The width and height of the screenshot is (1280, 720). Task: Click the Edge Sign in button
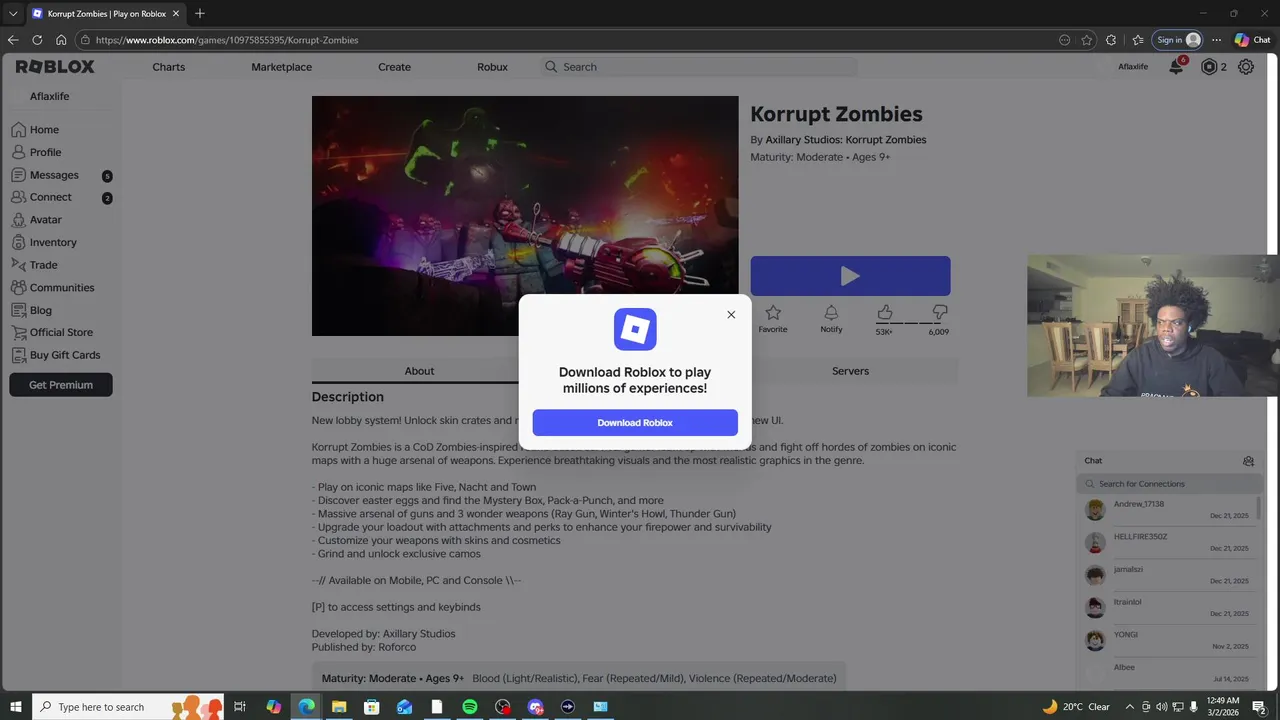tap(1177, 40)
